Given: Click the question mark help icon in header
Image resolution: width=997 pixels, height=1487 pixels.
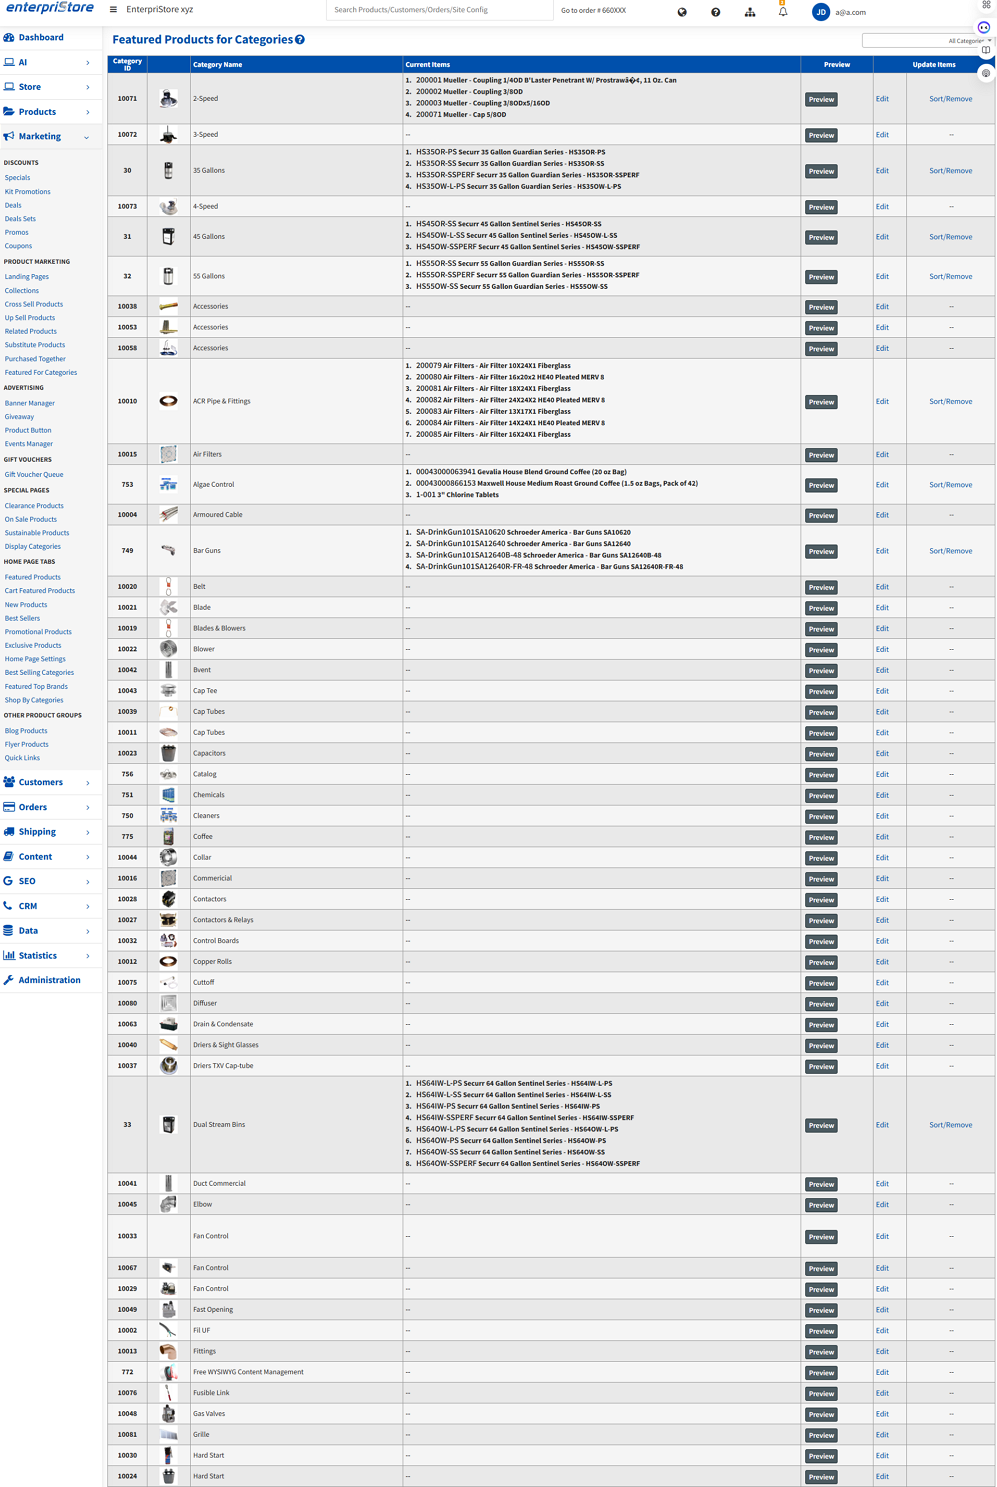Looking at the screenshot, I should pyautogui.click(x=715, y=12).
